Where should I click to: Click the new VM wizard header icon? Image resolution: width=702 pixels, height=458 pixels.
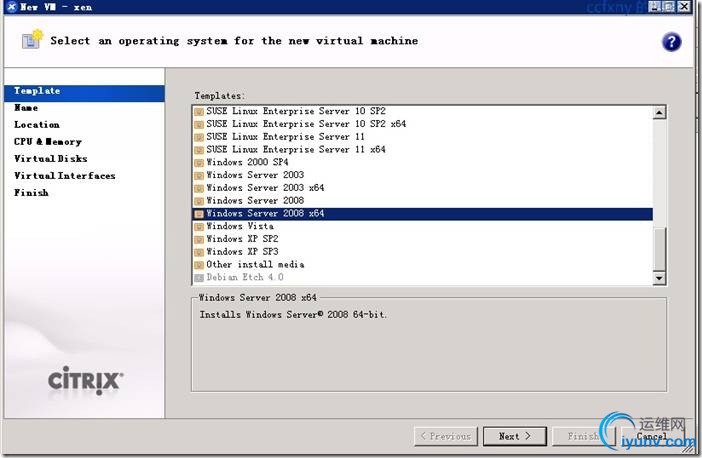click(32, 40)
